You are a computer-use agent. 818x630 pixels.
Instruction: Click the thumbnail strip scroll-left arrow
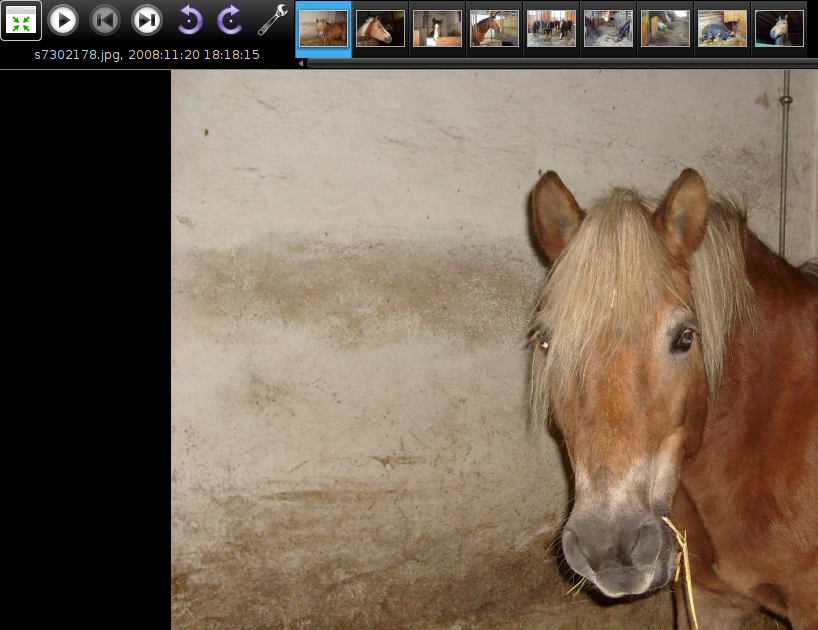coord(301,63)
